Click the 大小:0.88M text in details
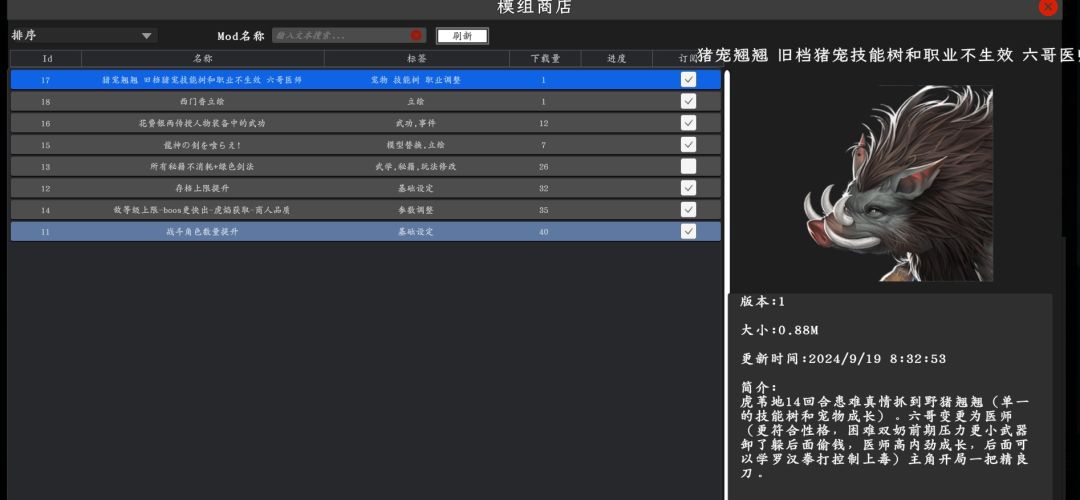 [x=779, y=331]
